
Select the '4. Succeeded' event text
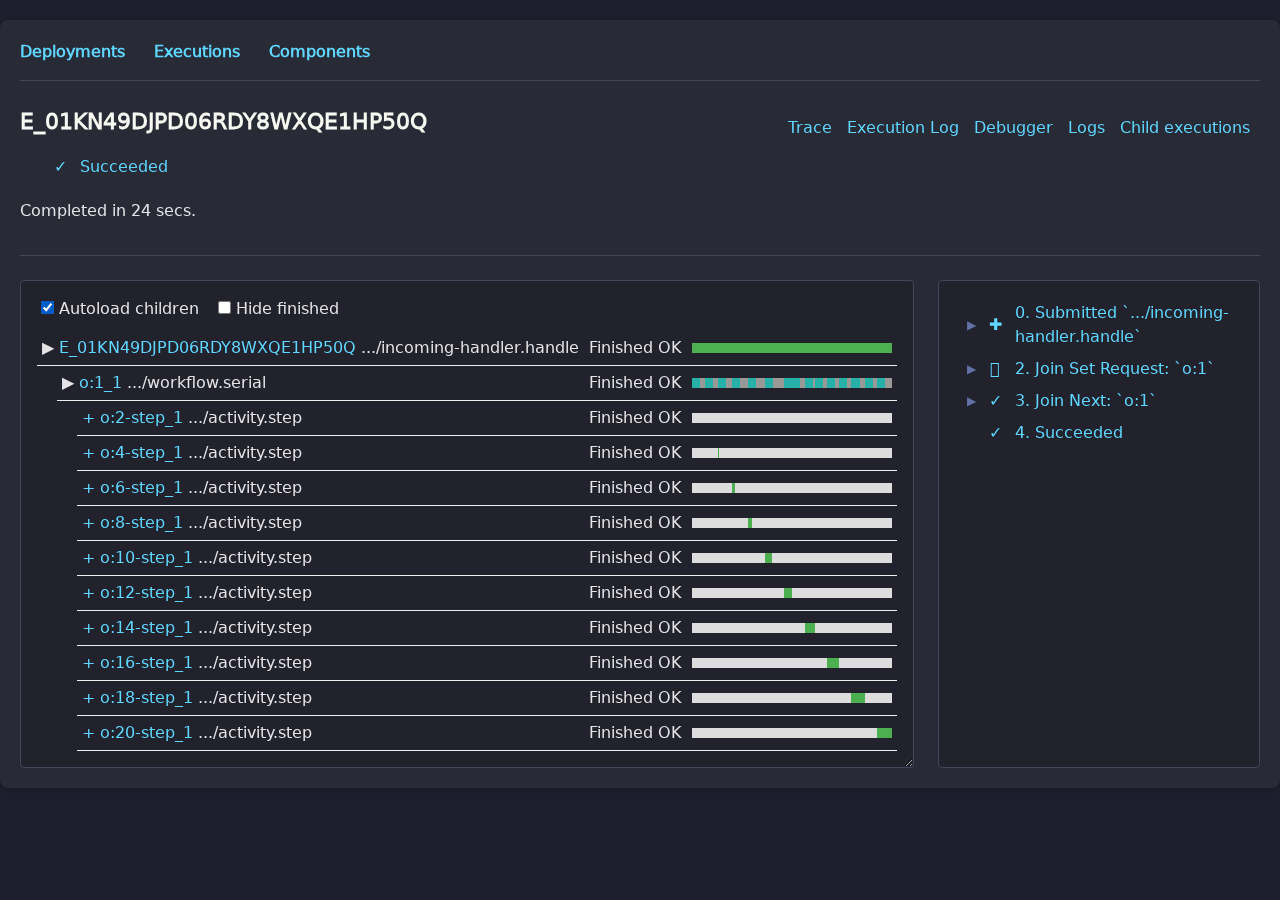(1069, 433)
